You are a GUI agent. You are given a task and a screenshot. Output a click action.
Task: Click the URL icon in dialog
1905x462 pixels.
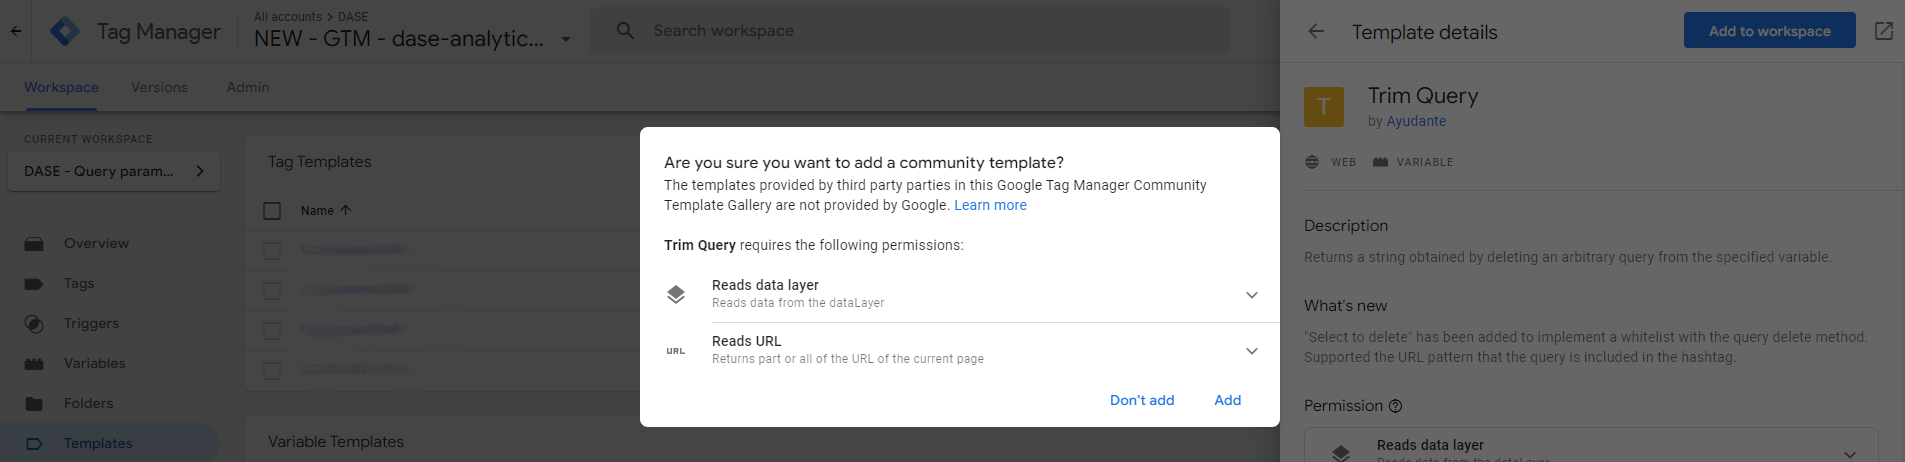point(676,351)
